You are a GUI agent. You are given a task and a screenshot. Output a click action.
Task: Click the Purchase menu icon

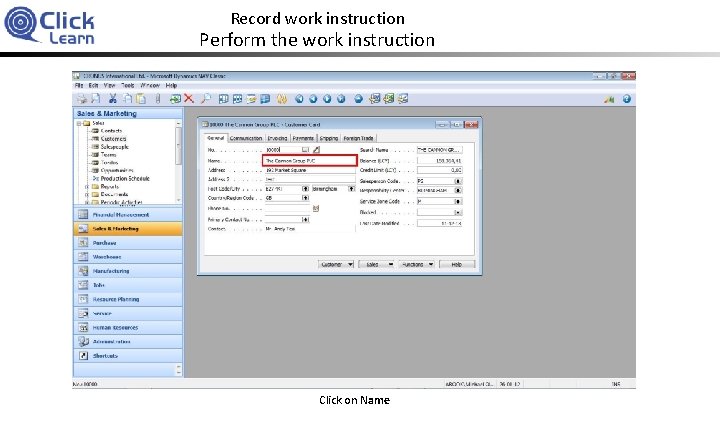pos(83,243)
